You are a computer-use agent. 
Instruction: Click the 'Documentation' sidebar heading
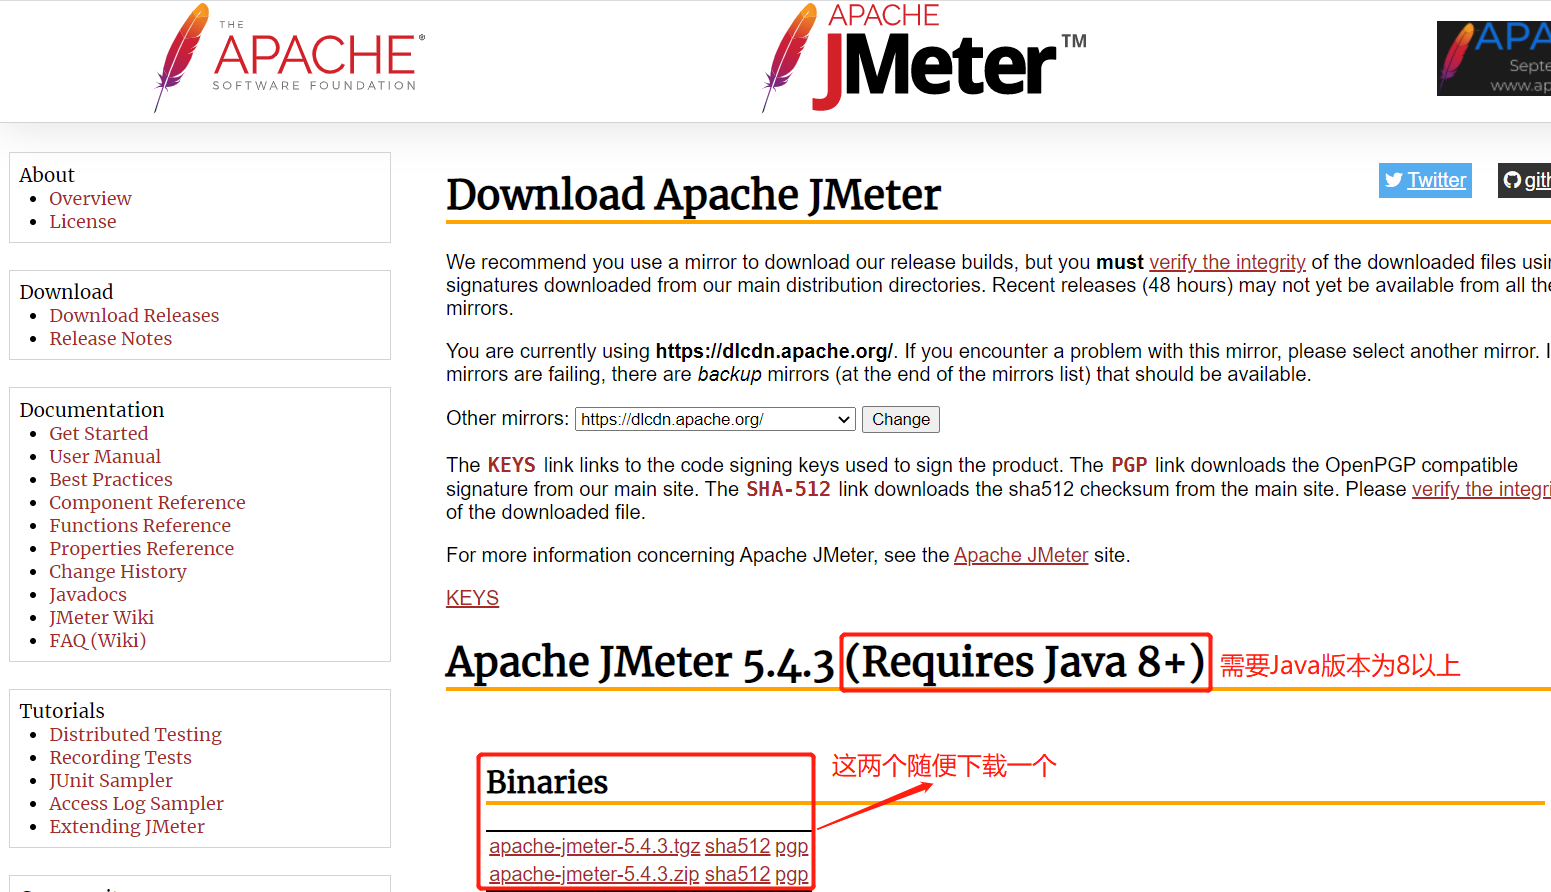92,410
